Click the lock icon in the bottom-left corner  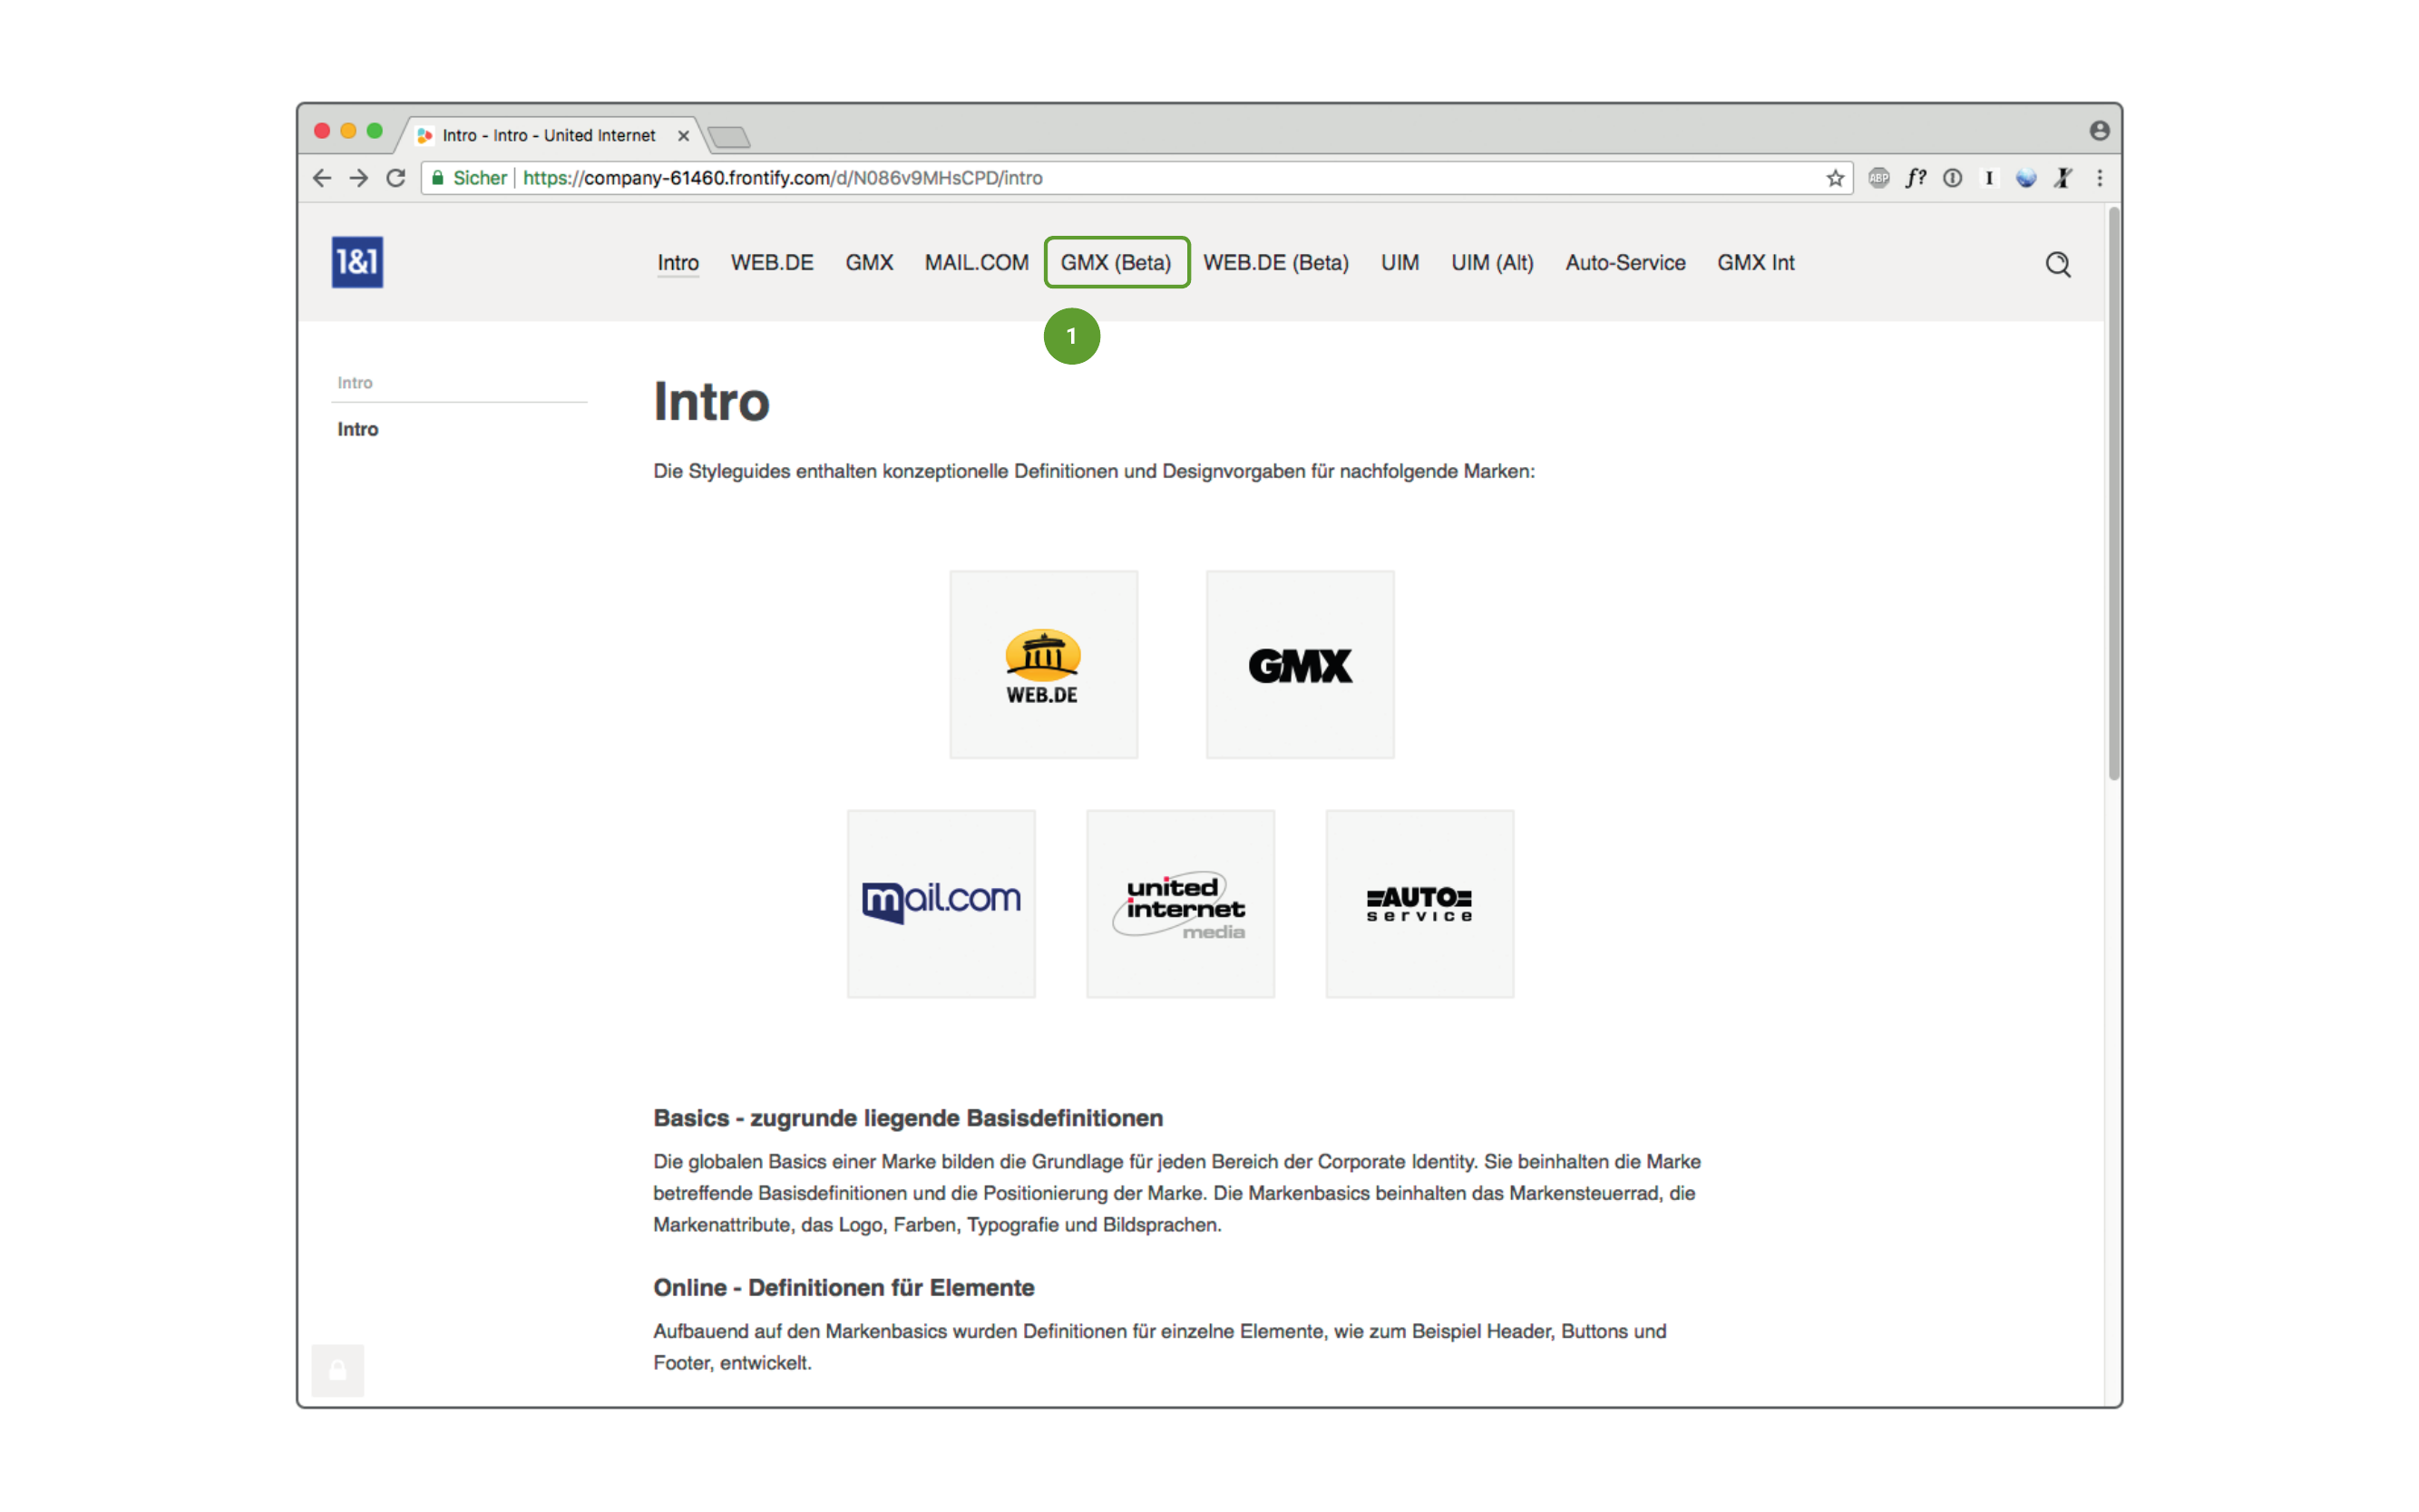click(x=337, y=1369)
